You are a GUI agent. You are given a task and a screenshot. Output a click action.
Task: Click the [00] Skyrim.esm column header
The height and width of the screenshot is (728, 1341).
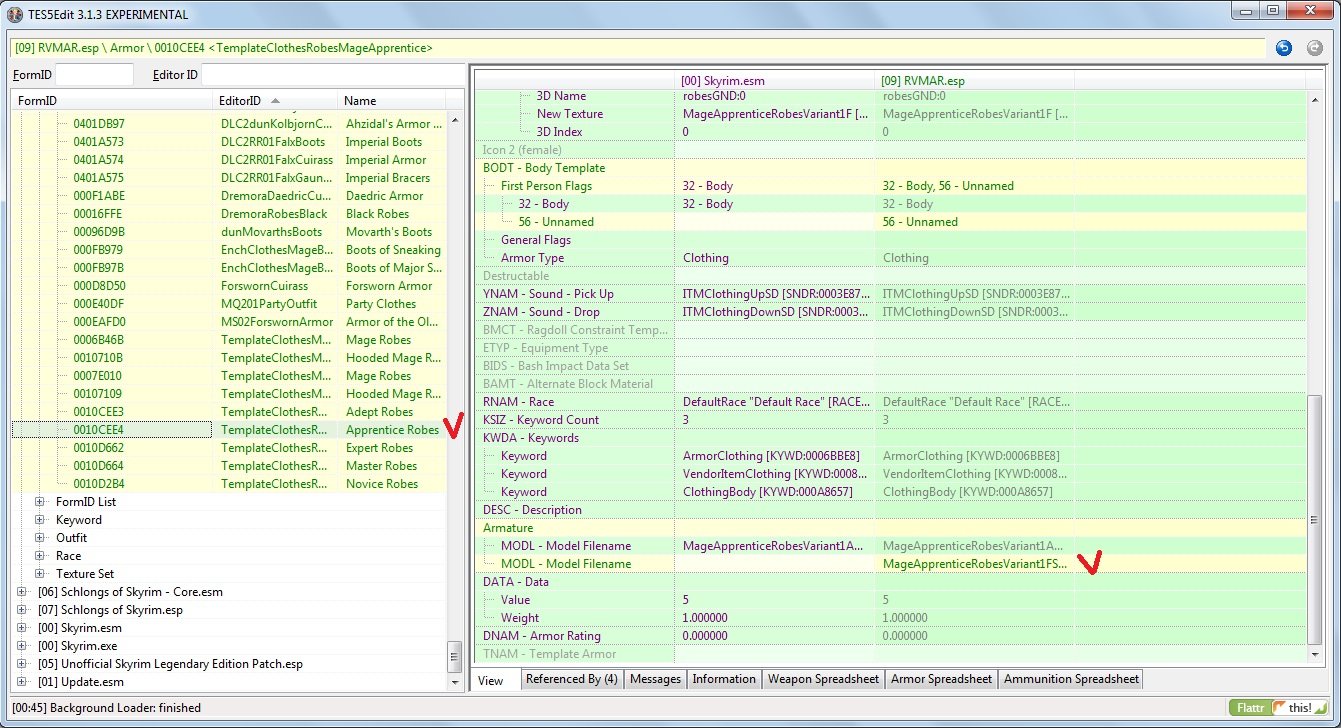(x=775, y=80)
